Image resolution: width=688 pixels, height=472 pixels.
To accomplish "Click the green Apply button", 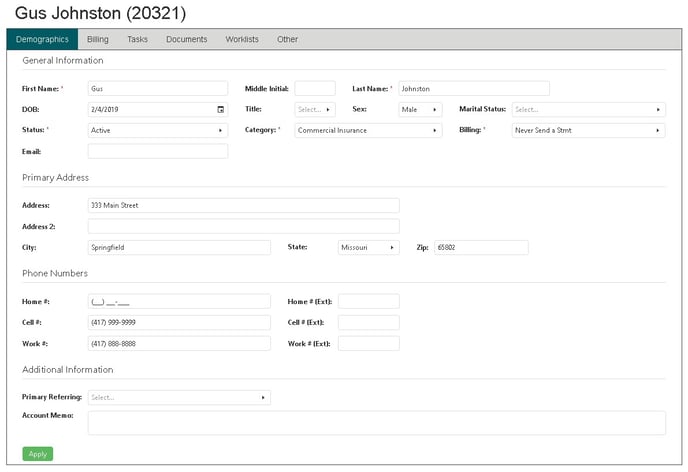I will (37, 454).
